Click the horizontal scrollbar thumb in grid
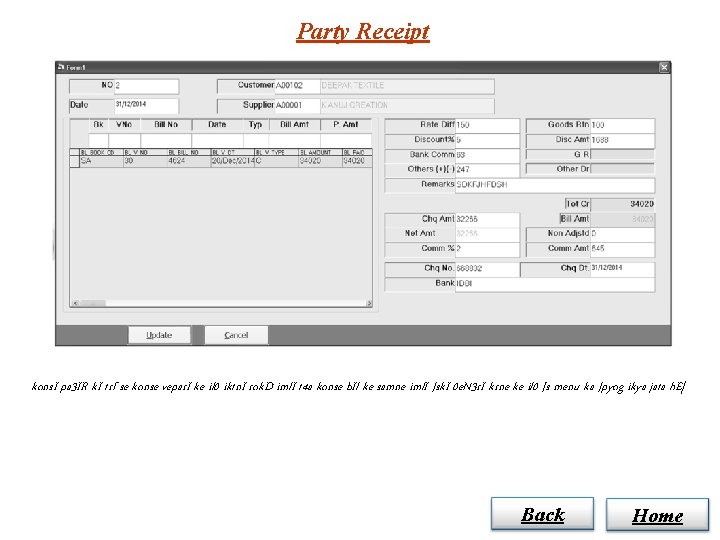720x540 pixels. (93, 304)
